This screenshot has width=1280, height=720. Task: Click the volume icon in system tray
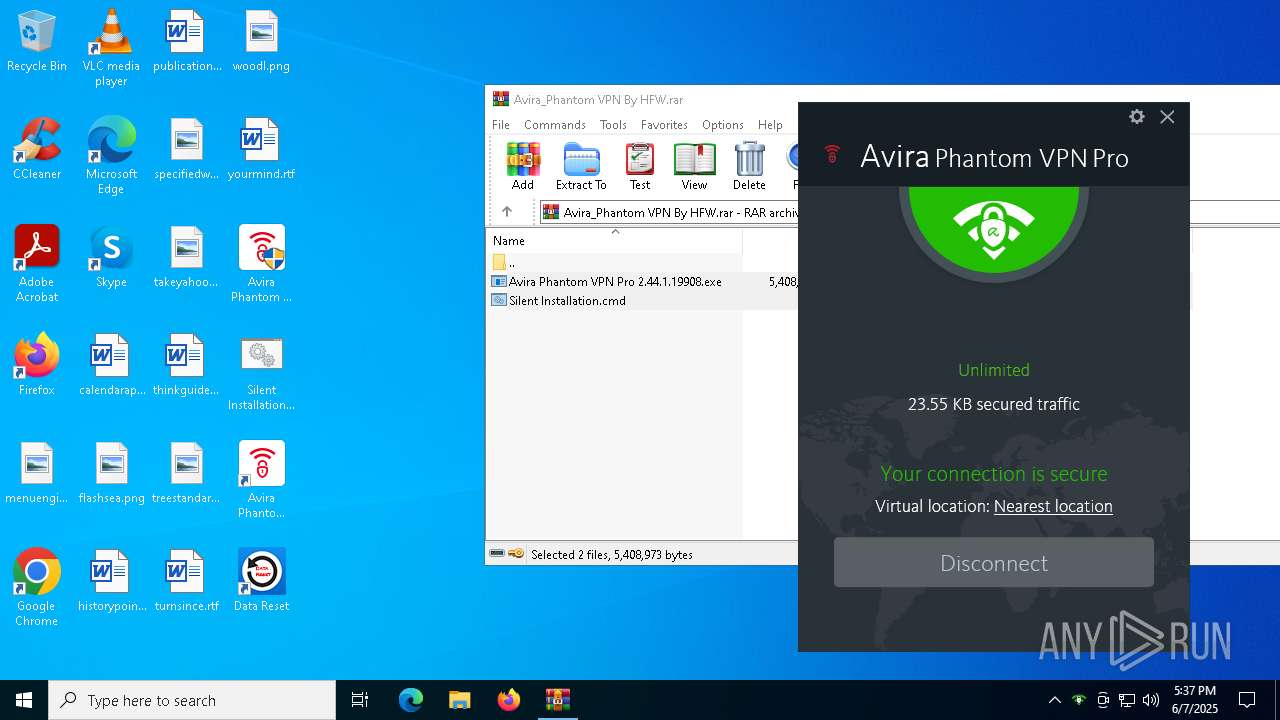point(1151,700)
